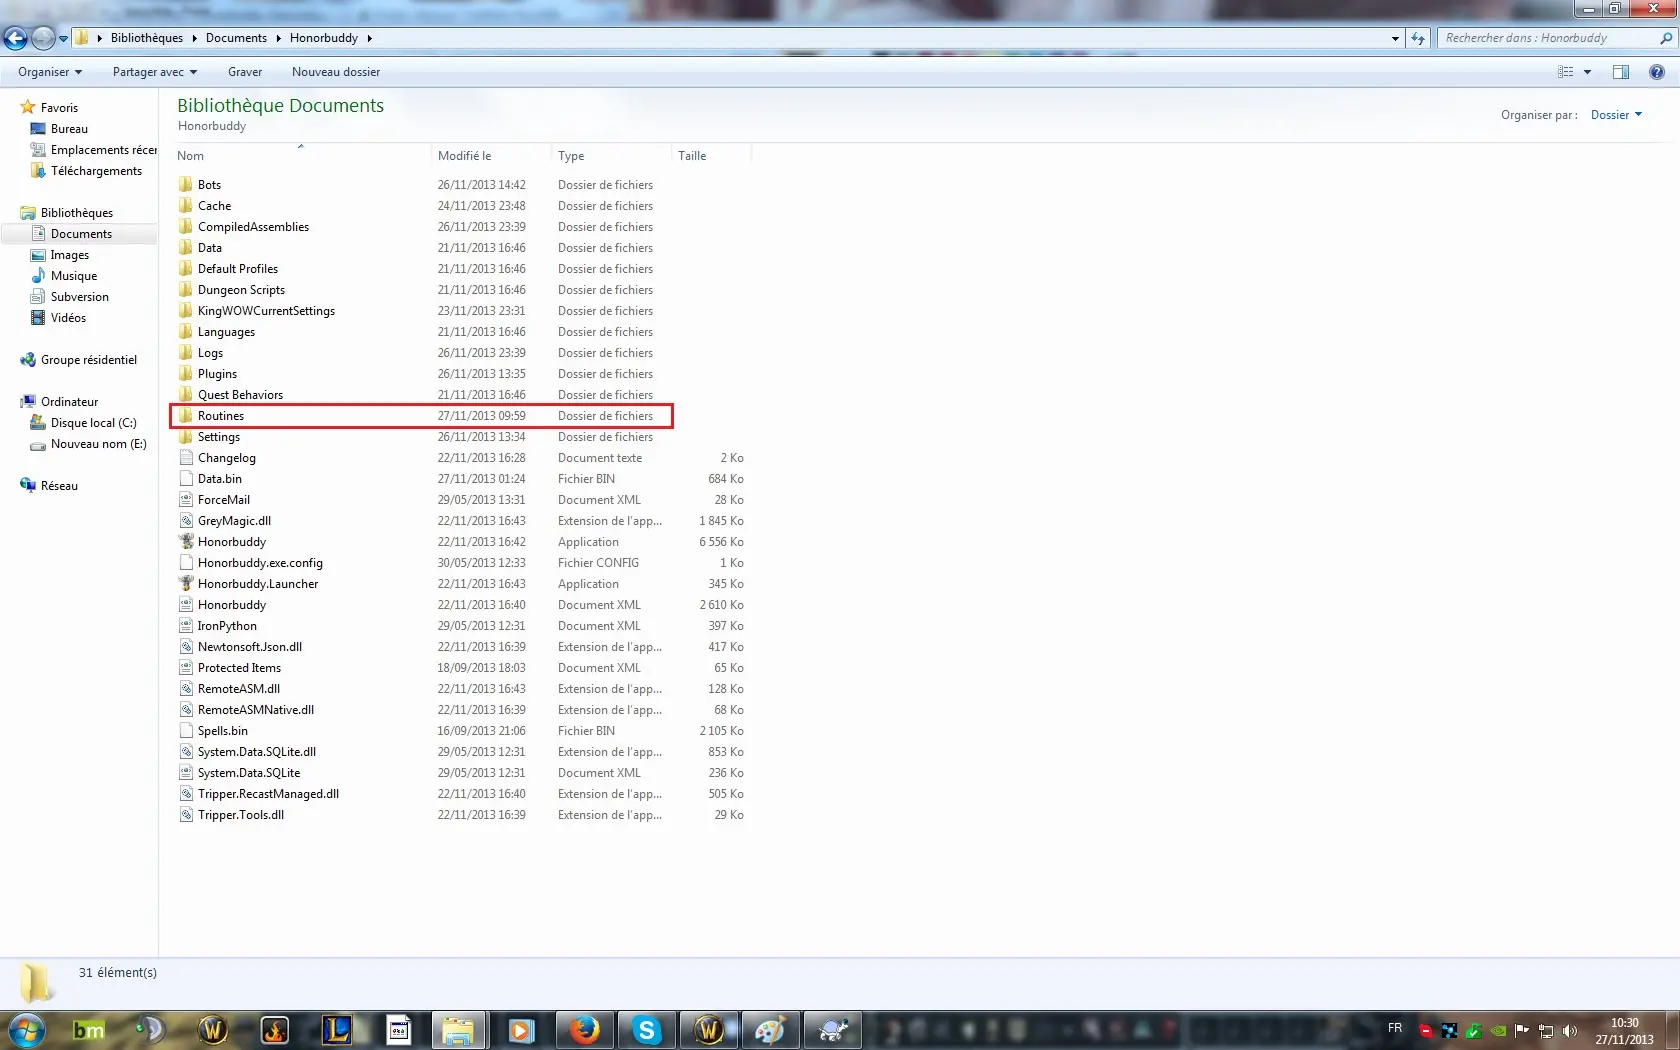Click the help question mark icon
Viewport: 1680px width, 1050px height.
[1657, 72]
